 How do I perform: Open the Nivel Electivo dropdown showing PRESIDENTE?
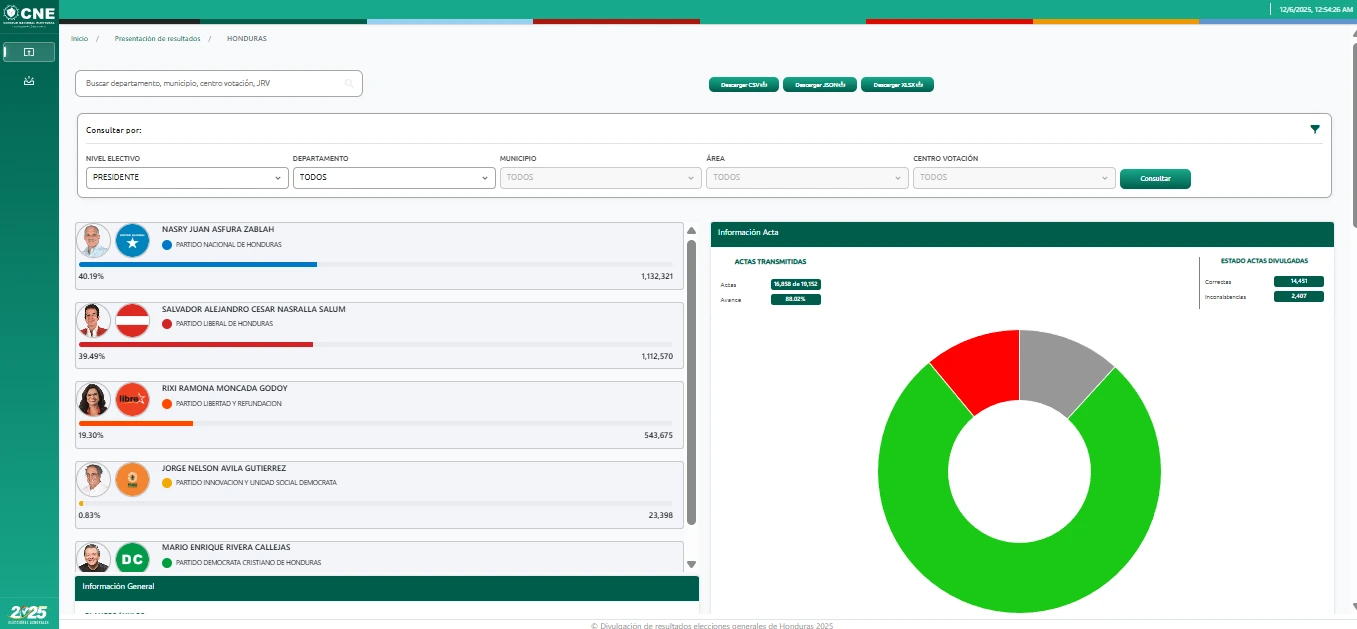(x=188, y=177)
